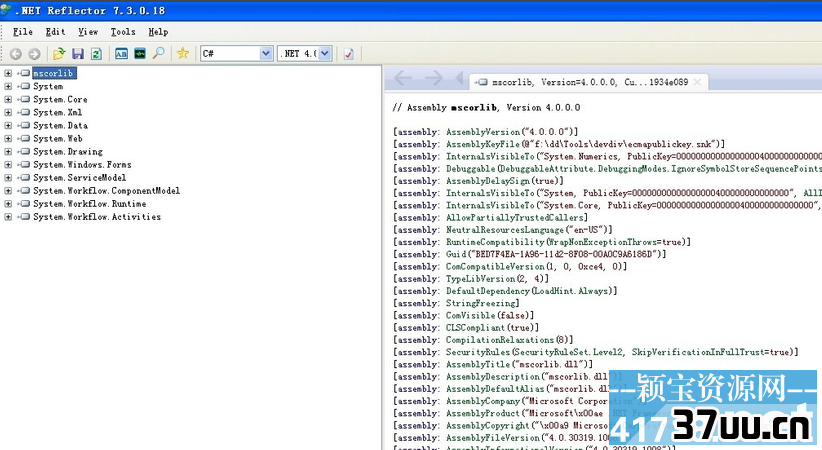Expand the System.Windows.Forms tree node
The width and height of the screenshot is (822, 450).
point(8,165)
